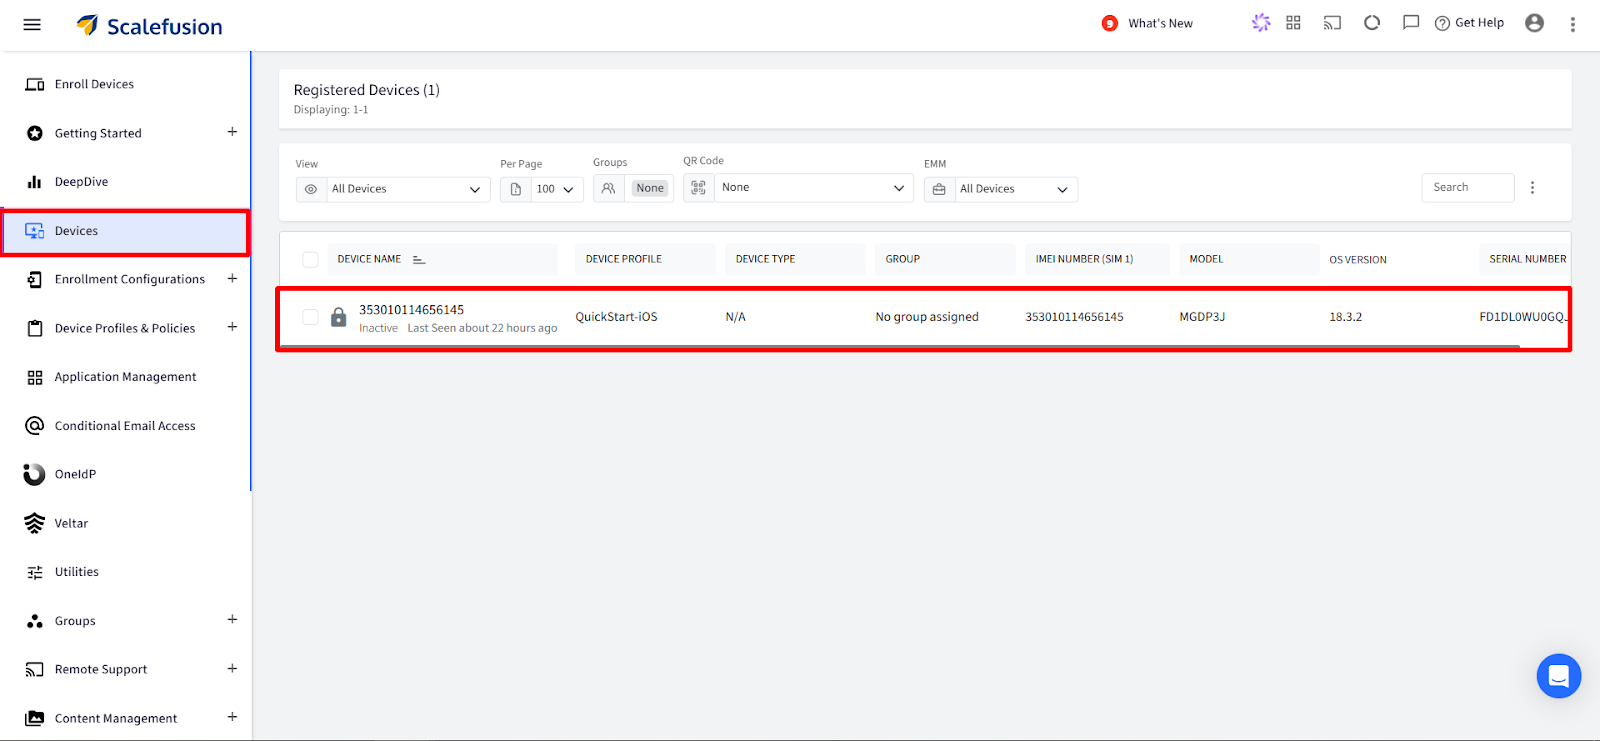Open What's New notifications
1600x741 pixels.
[x=1148, y=23]
